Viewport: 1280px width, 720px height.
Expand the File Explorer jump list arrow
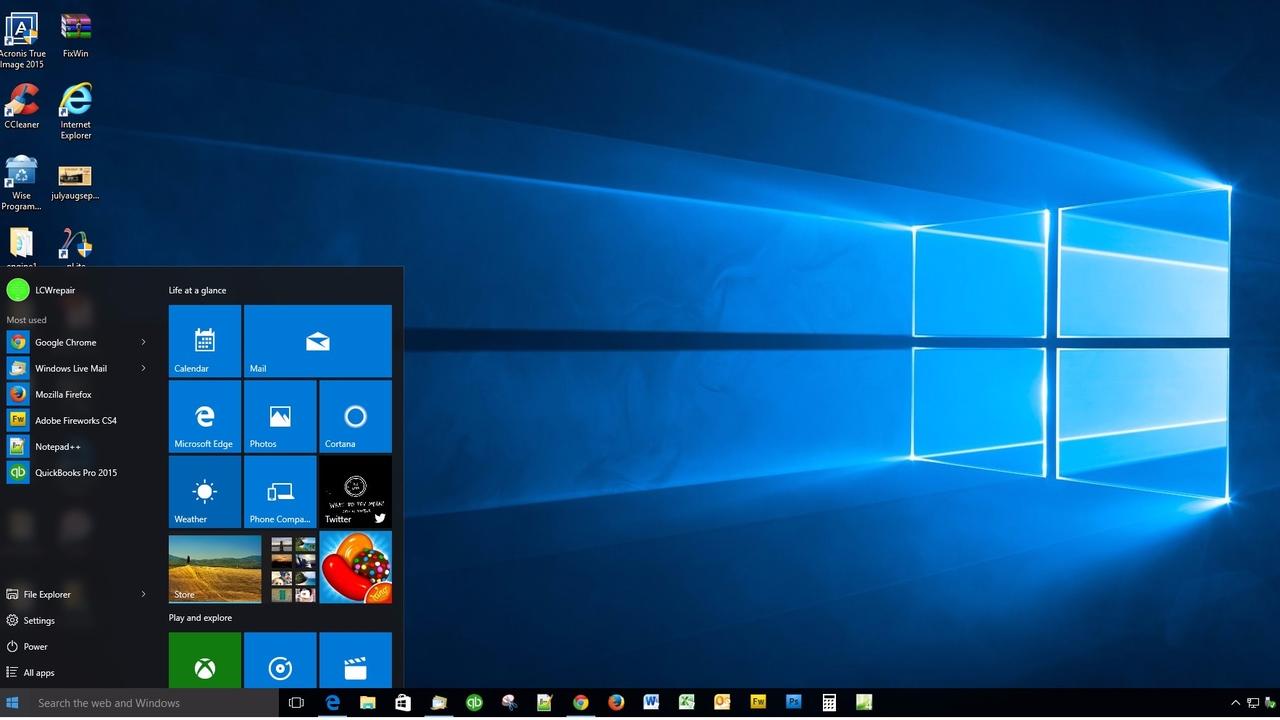pos(143,594)
